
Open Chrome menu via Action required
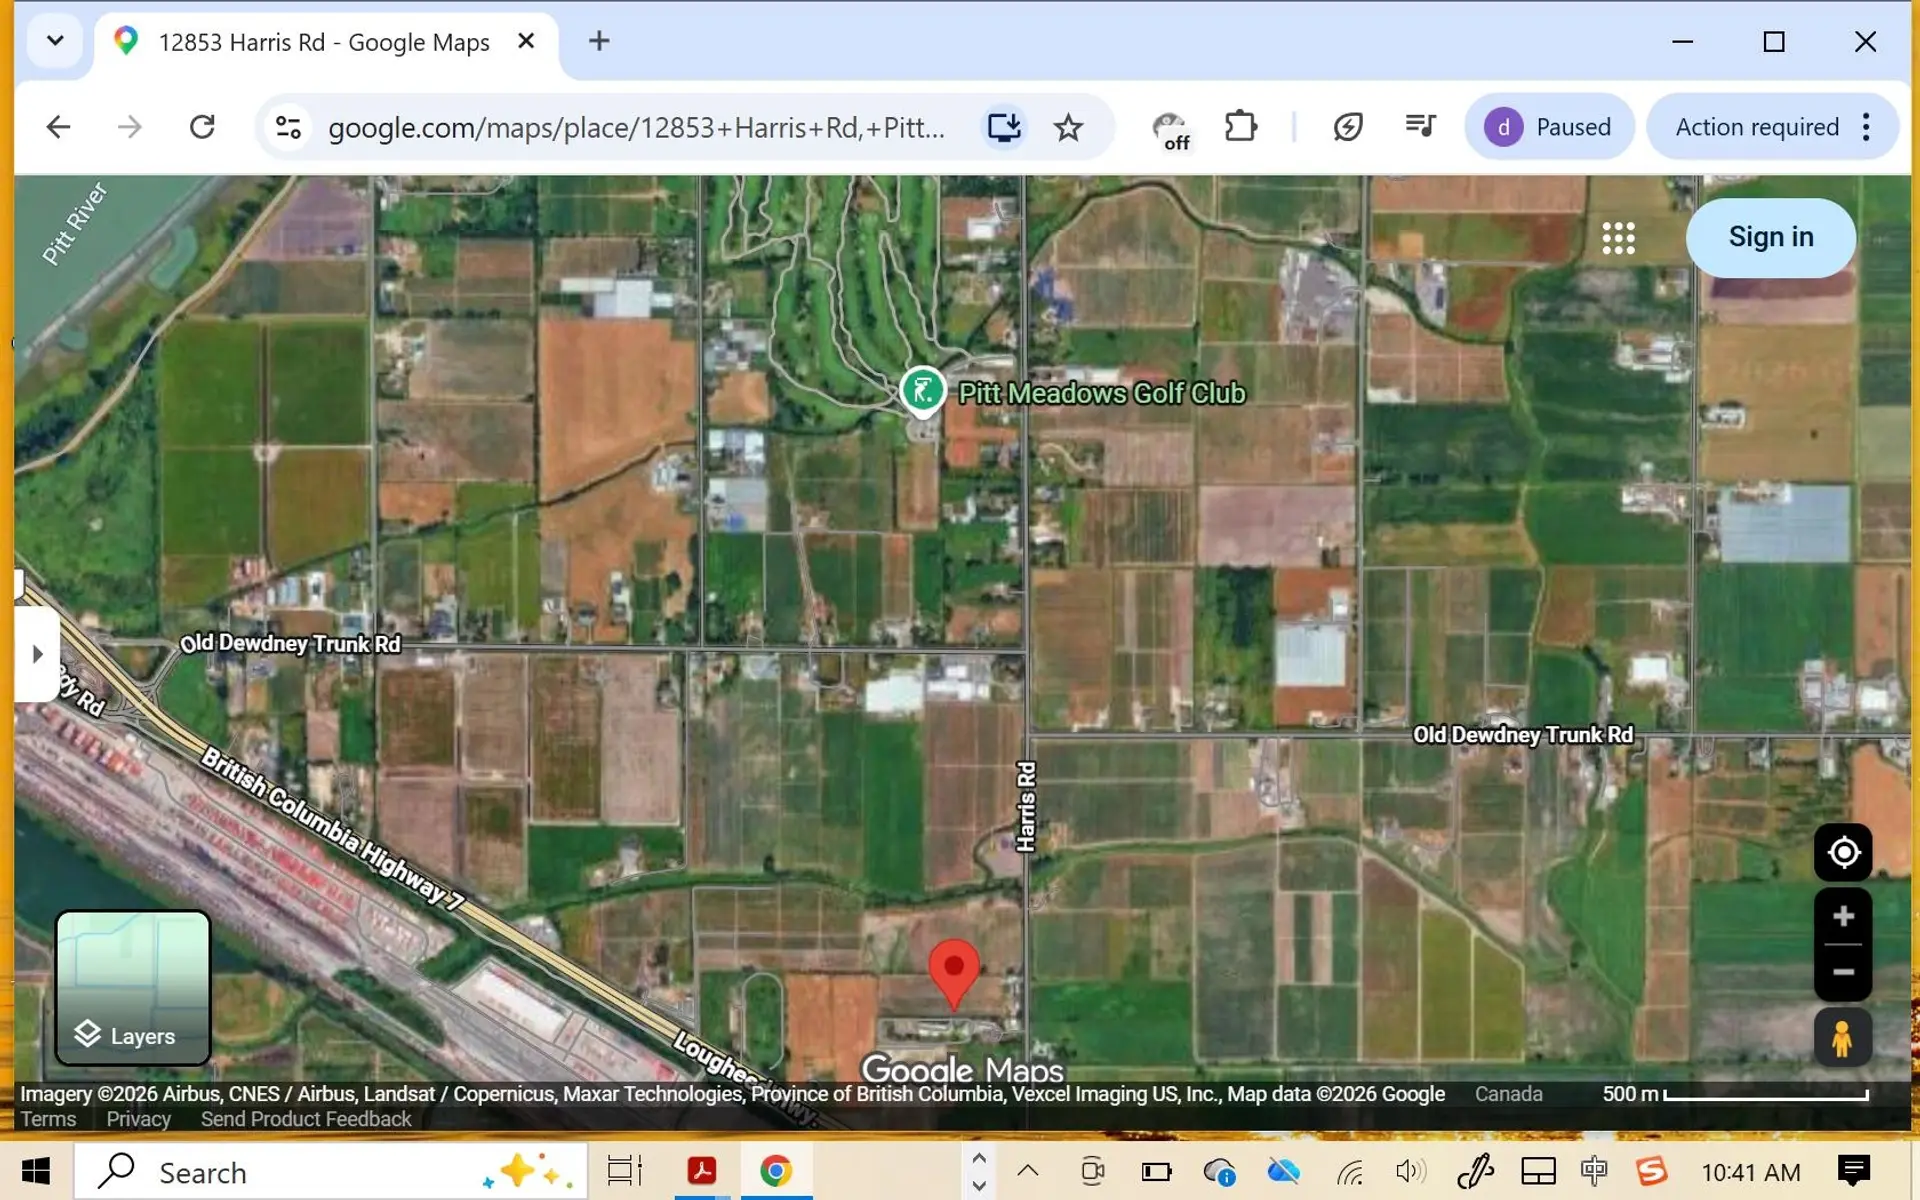coord(1771,128)
